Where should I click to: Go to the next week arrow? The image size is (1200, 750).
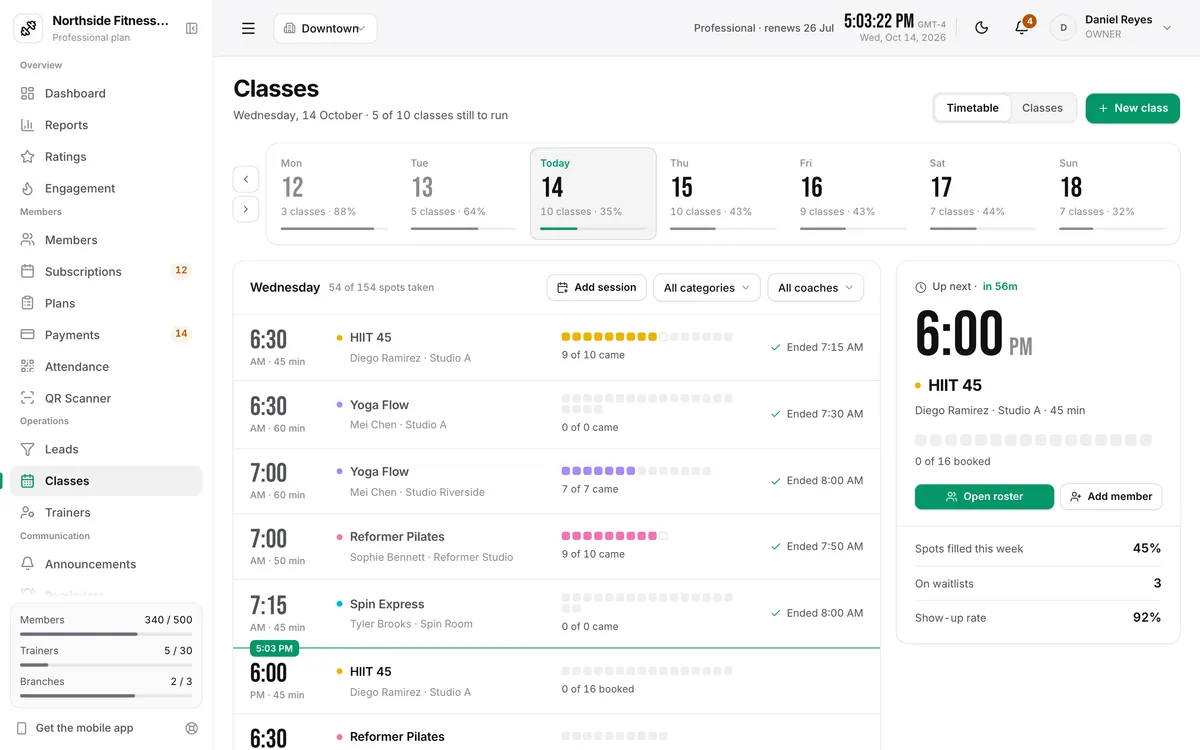246,209
